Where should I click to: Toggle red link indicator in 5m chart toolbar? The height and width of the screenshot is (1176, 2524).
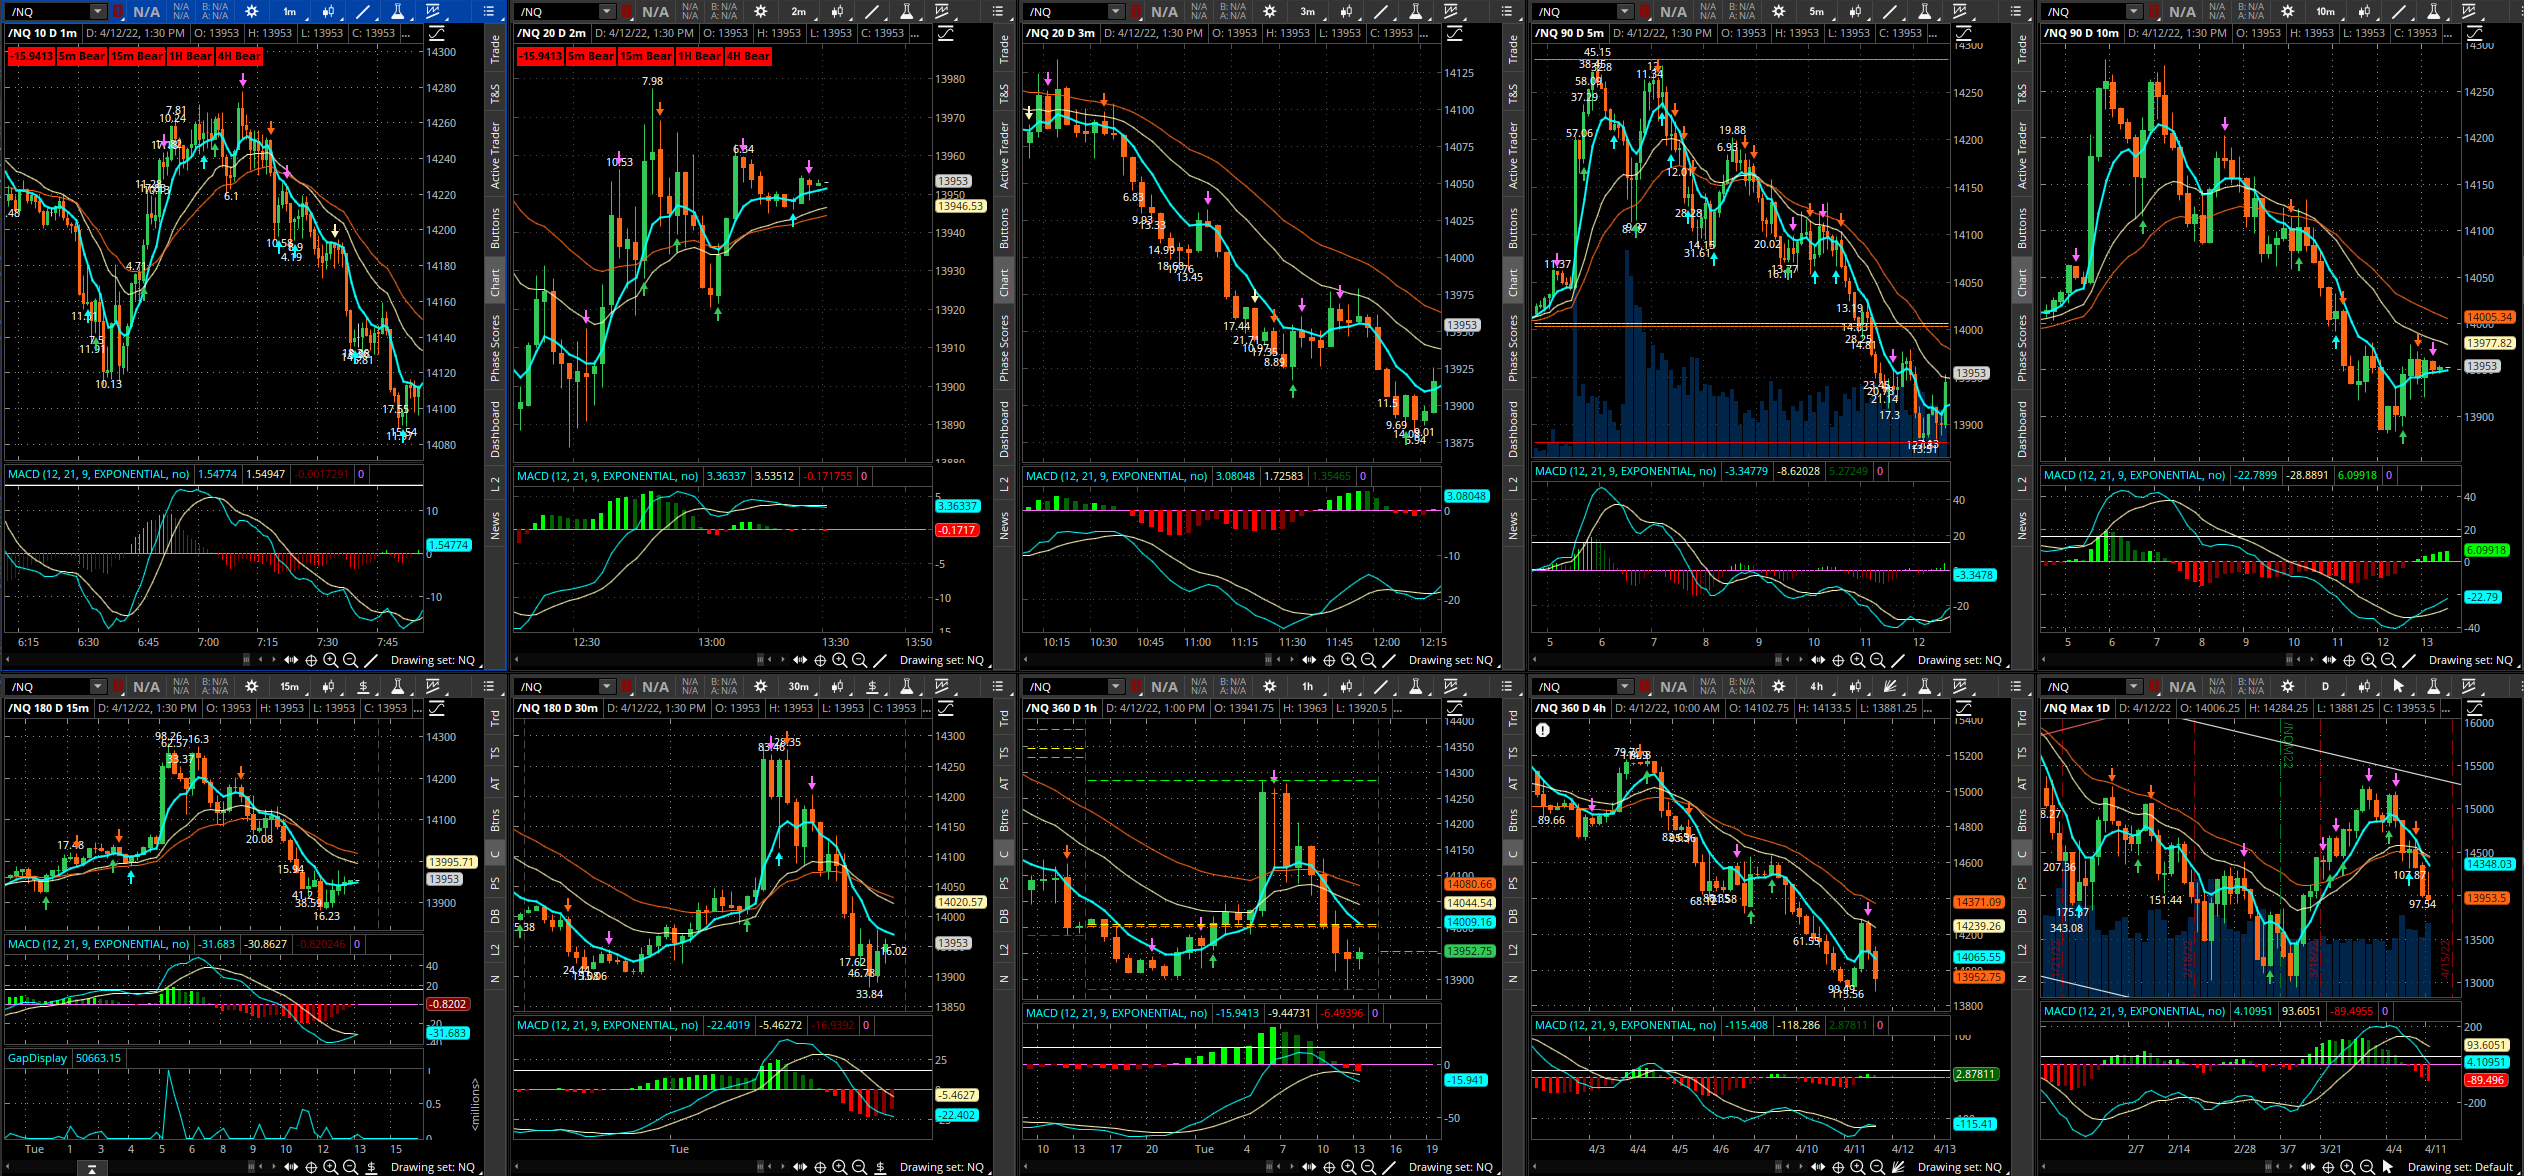tap(1646, 12)
